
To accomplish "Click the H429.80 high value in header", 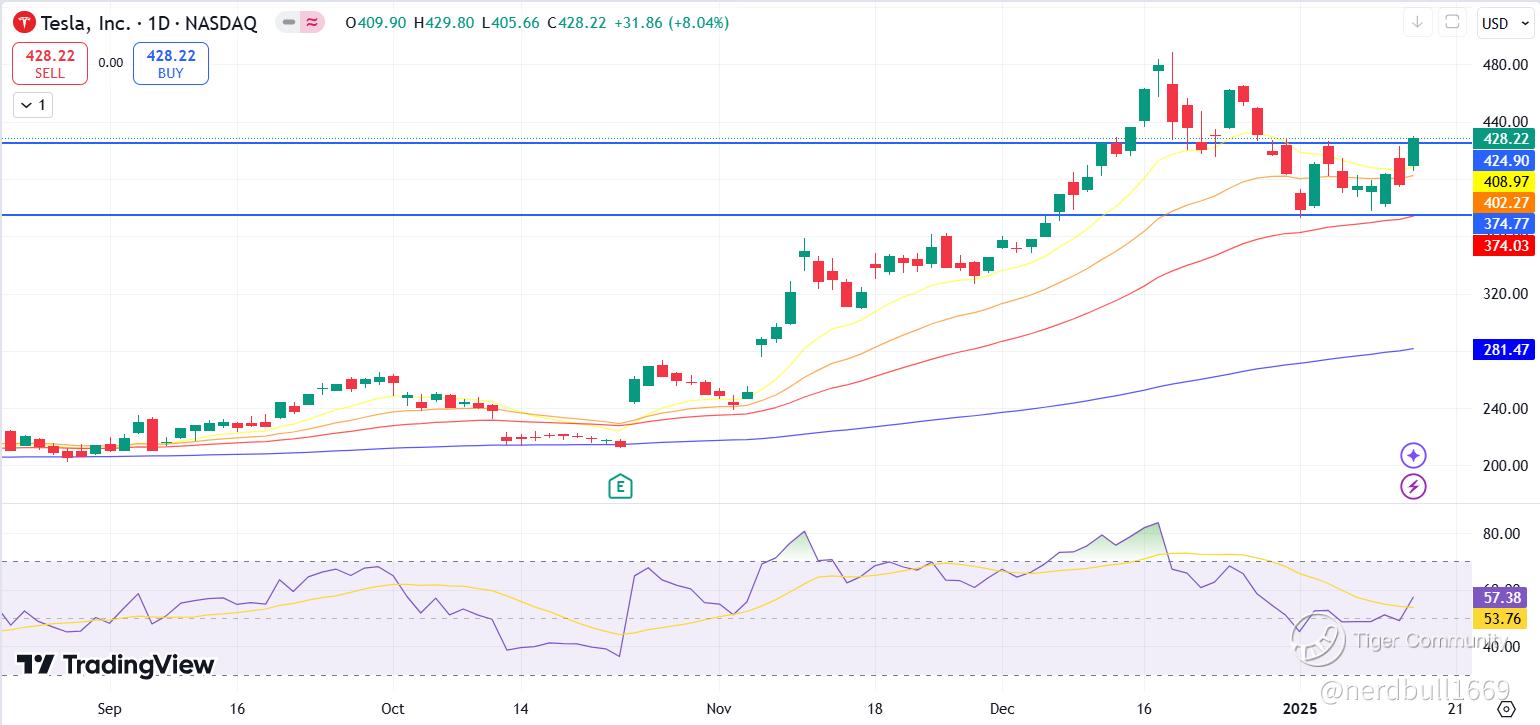I will pyautogui.click(x=444, y=22).
